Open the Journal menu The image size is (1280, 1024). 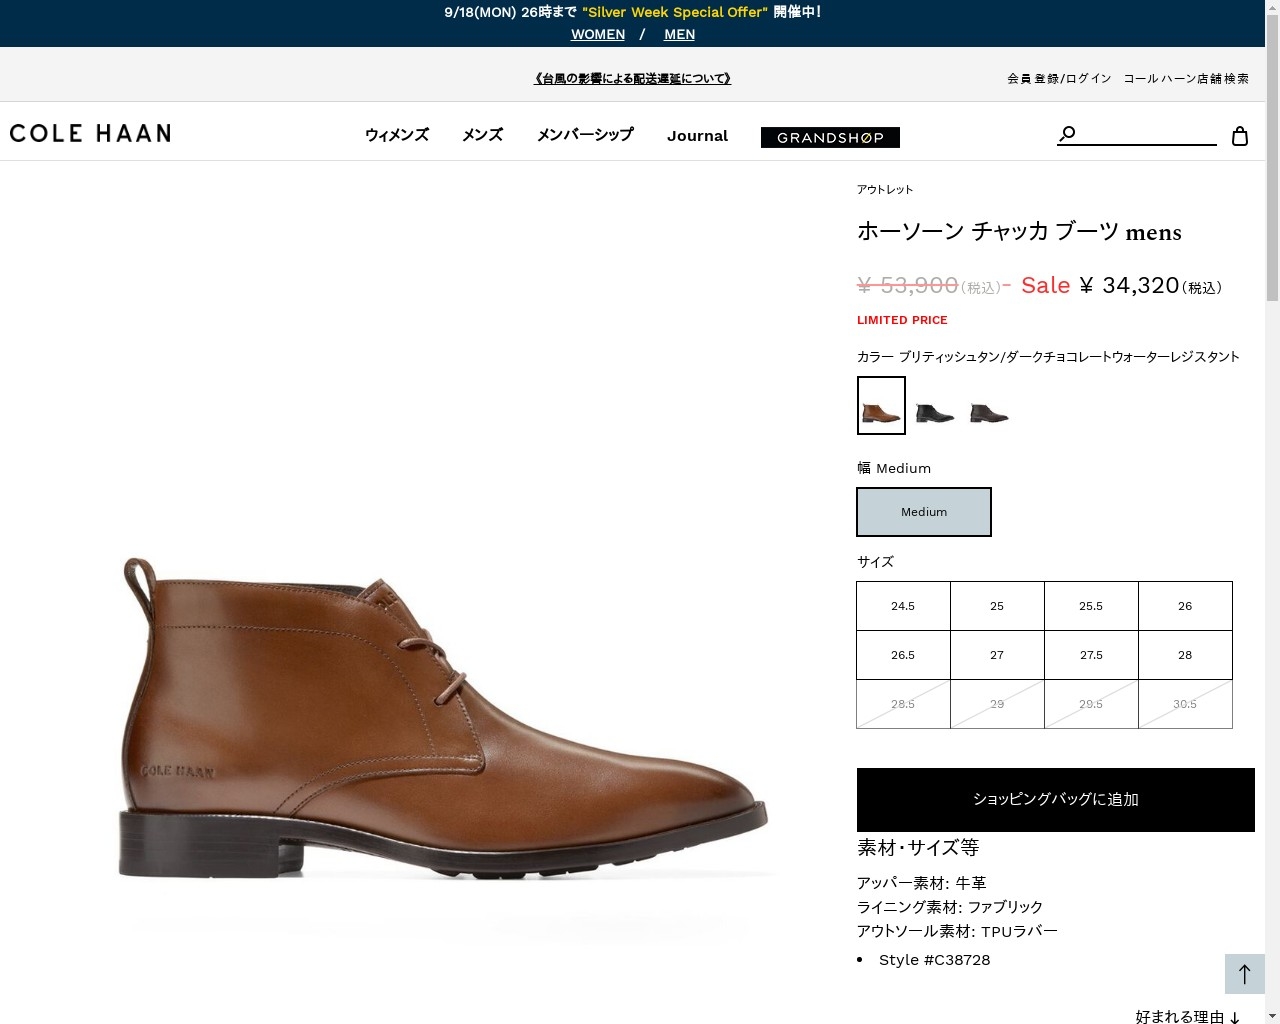point(697,136)
